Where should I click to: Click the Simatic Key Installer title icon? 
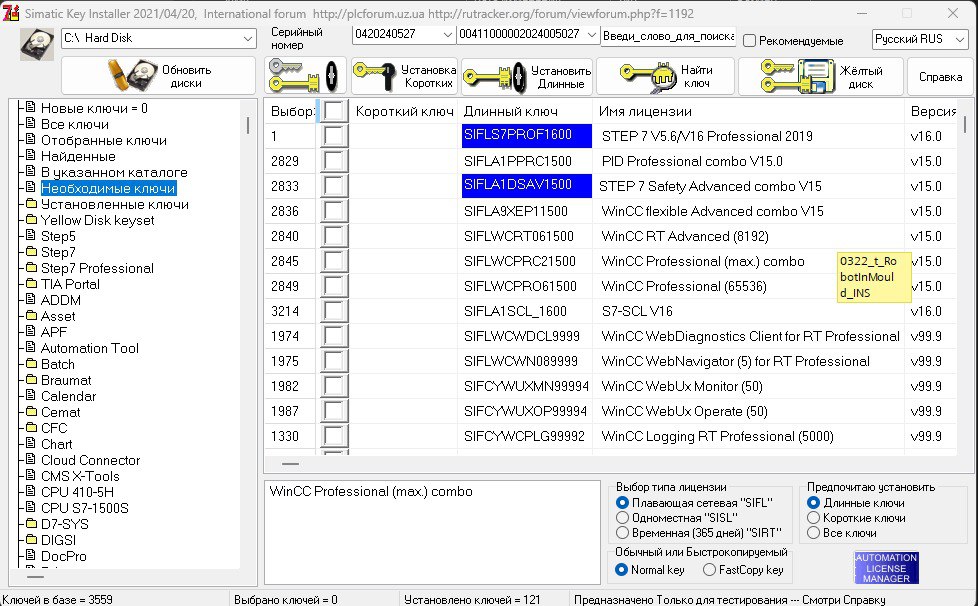tap(11, 12)
